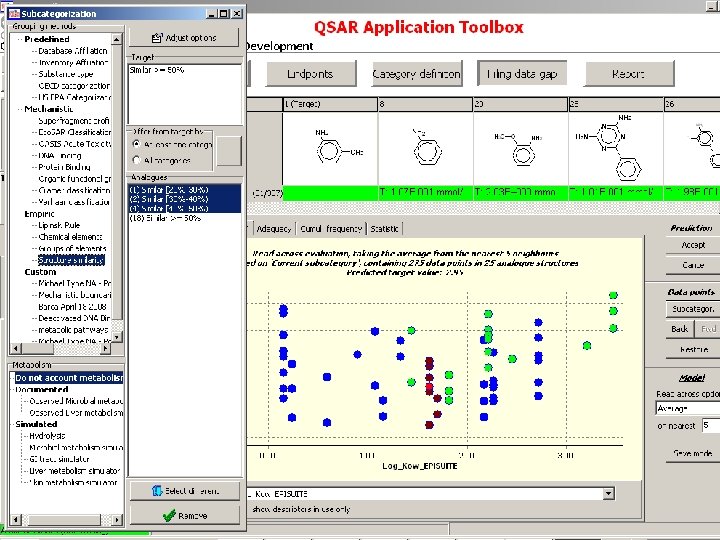Click the Subcategorization window title icon
720x540 pixels.
14,14
